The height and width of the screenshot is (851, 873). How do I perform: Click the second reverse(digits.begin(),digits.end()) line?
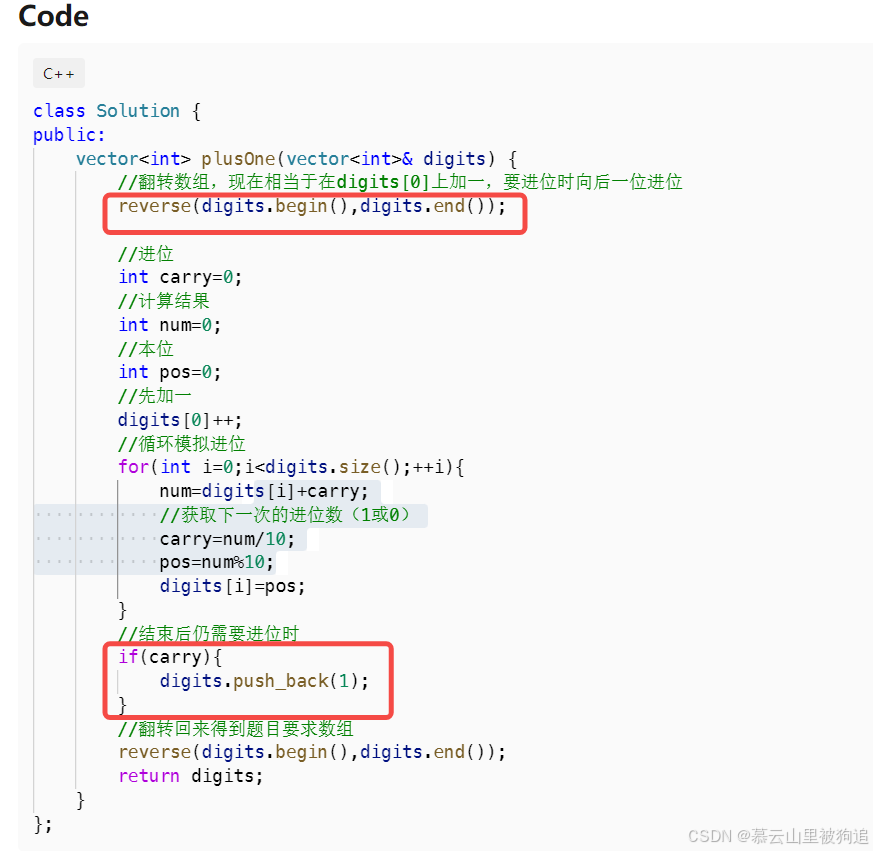[312, 752]
